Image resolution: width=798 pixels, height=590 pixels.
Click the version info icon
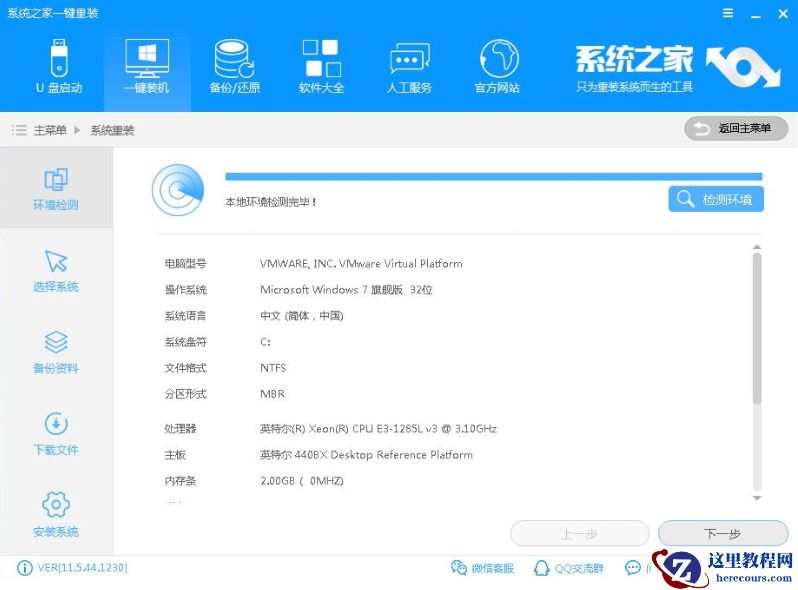pos(24,568)
